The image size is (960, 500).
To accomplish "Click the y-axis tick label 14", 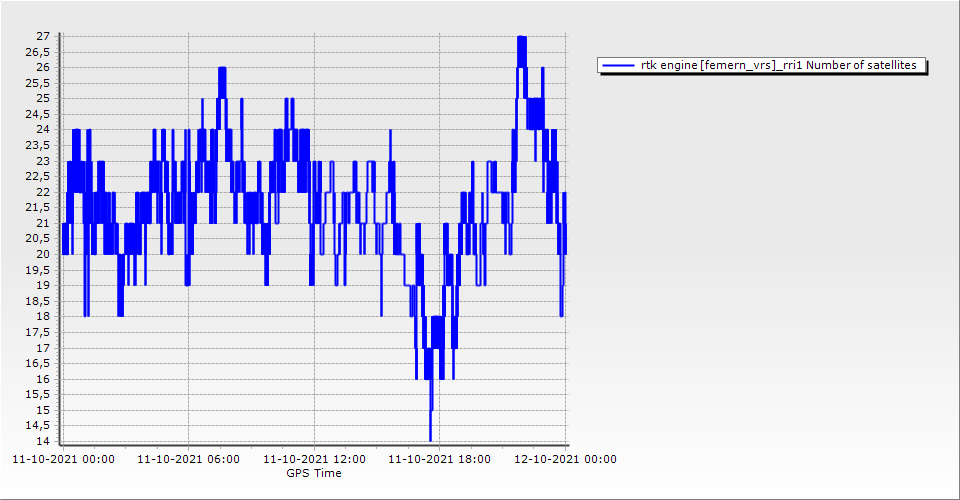I will point(43,442).
